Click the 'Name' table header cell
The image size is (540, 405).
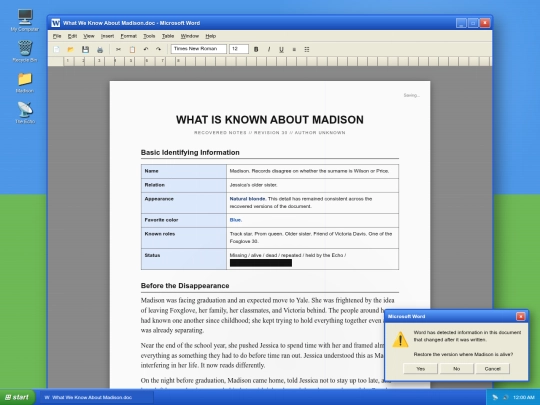tap(184, 171)
